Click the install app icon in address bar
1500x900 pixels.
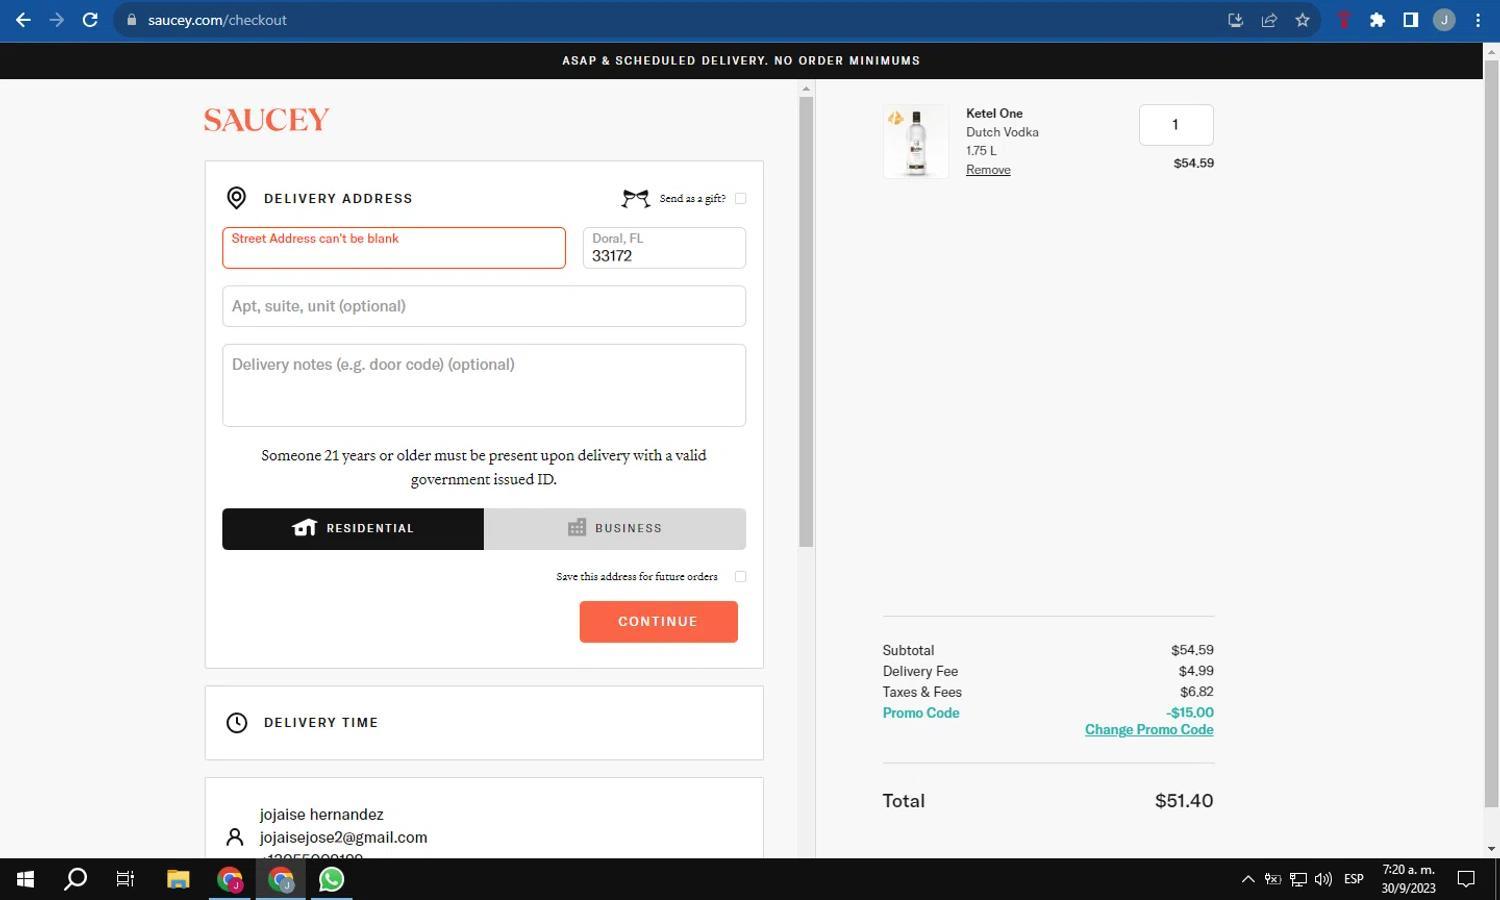coord(1235,20)
